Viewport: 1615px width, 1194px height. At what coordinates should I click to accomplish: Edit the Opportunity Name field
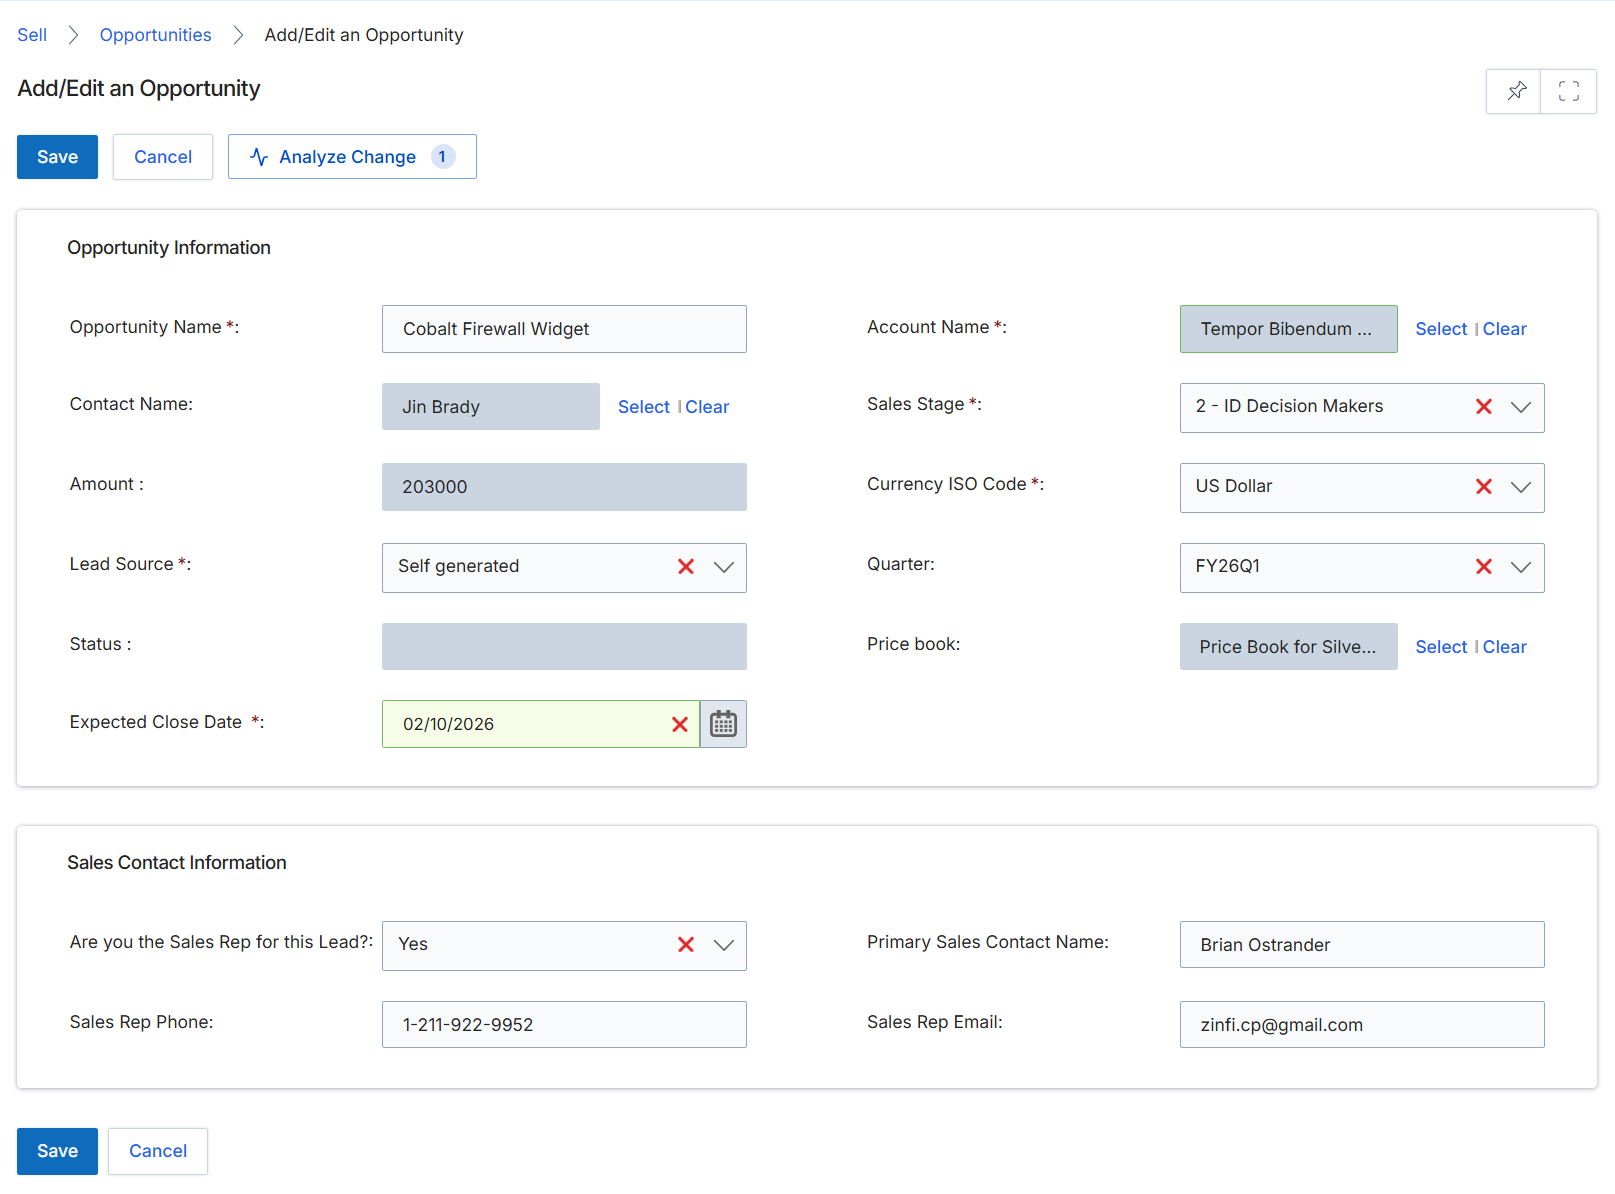pyautogui.click(x=564, y=329)
